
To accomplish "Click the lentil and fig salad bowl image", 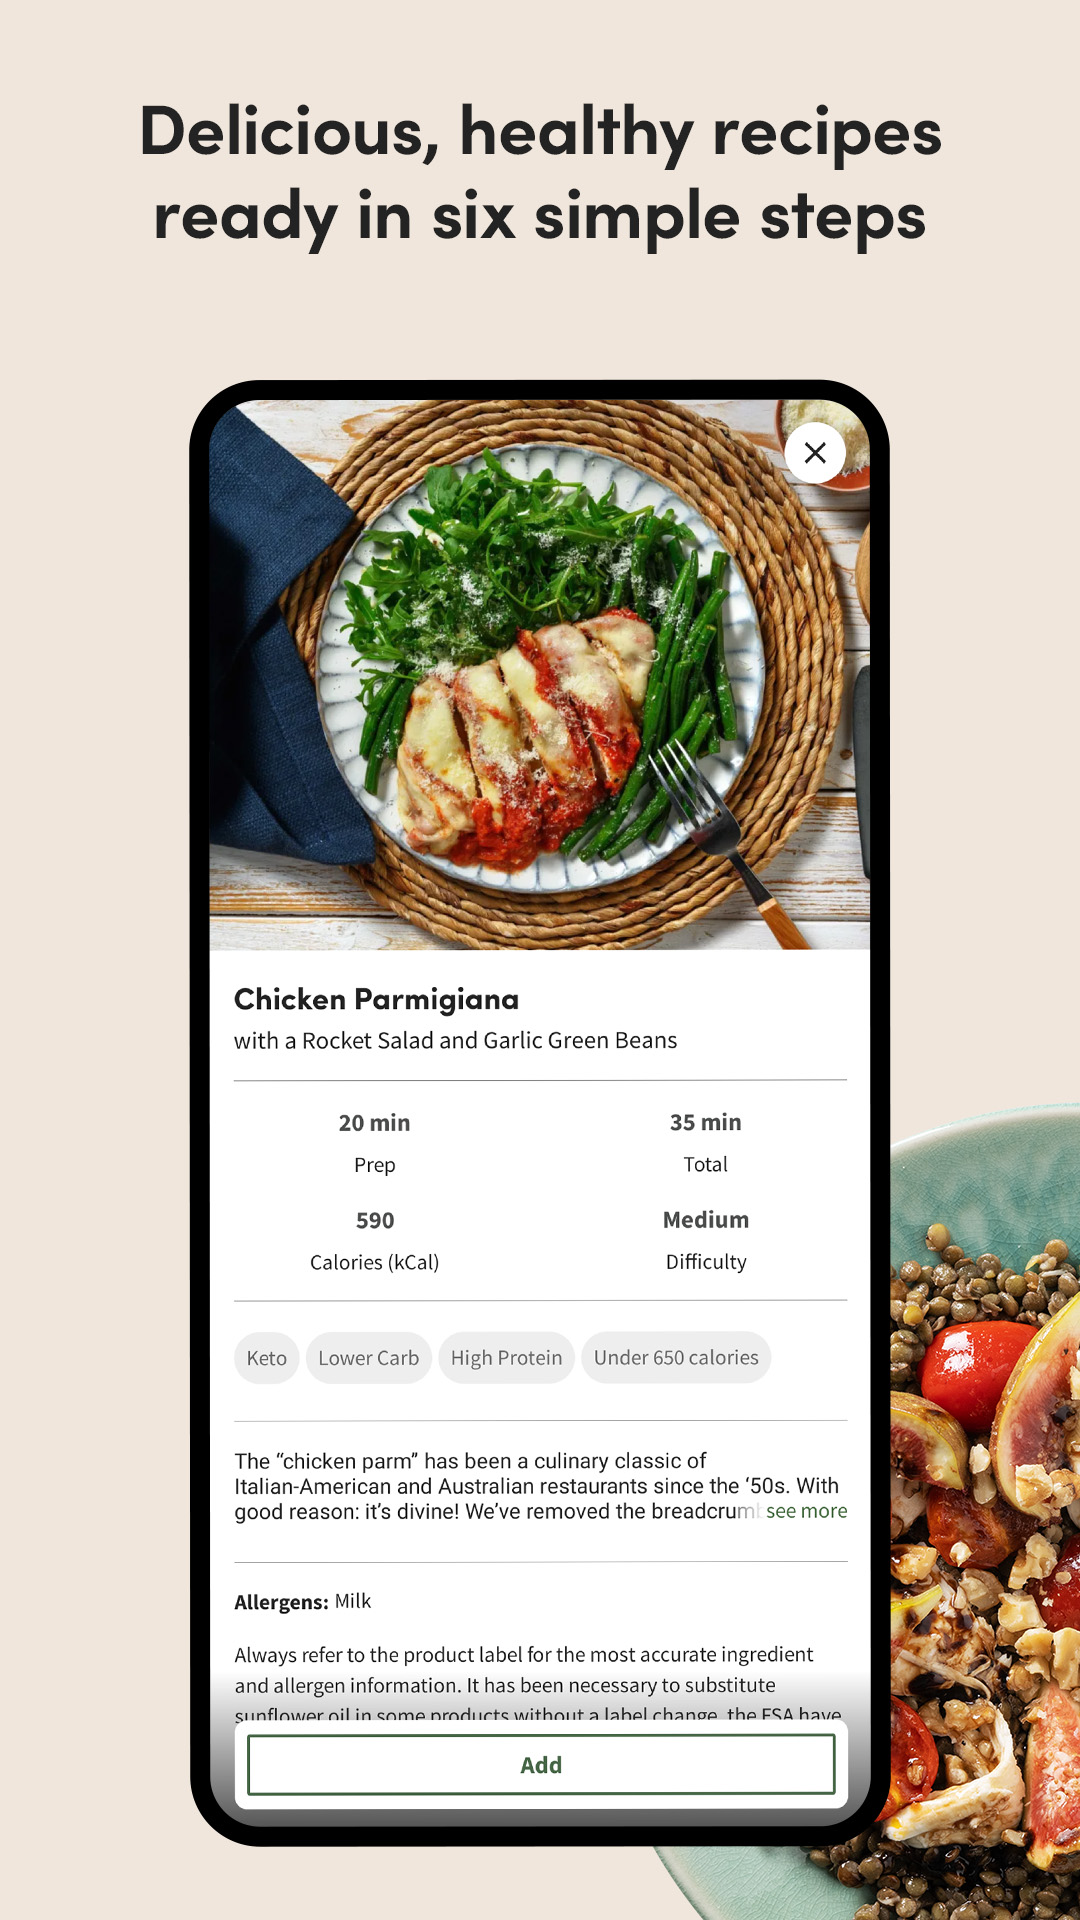I will tap(985, 1510).
